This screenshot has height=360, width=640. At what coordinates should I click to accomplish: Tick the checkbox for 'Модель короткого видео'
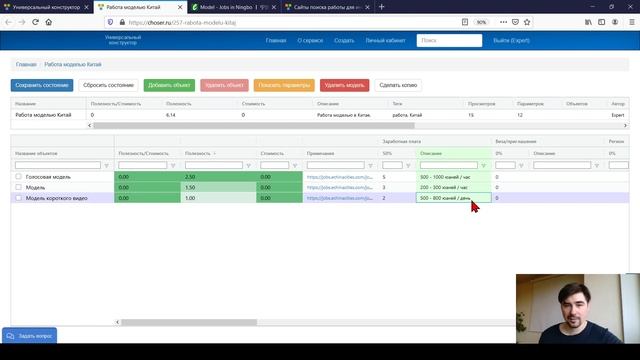pos(18,198)
